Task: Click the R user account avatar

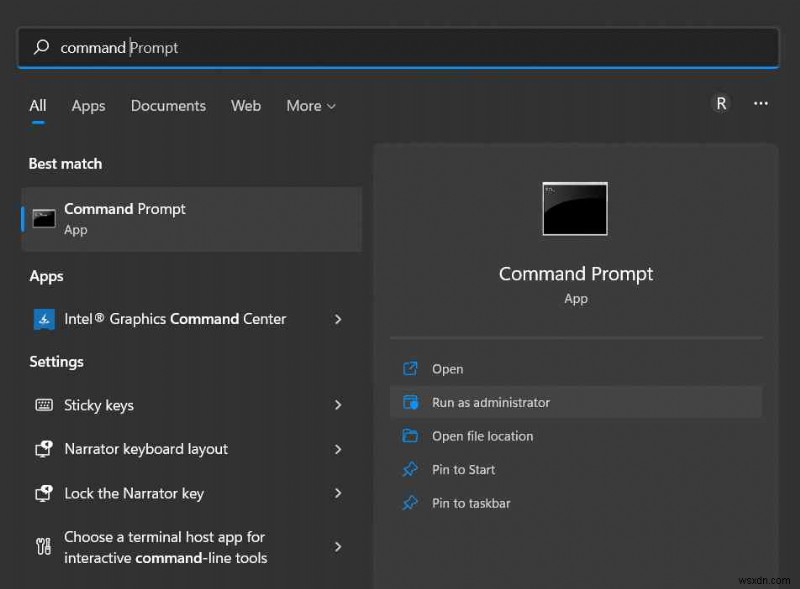Action: (721, 103)
